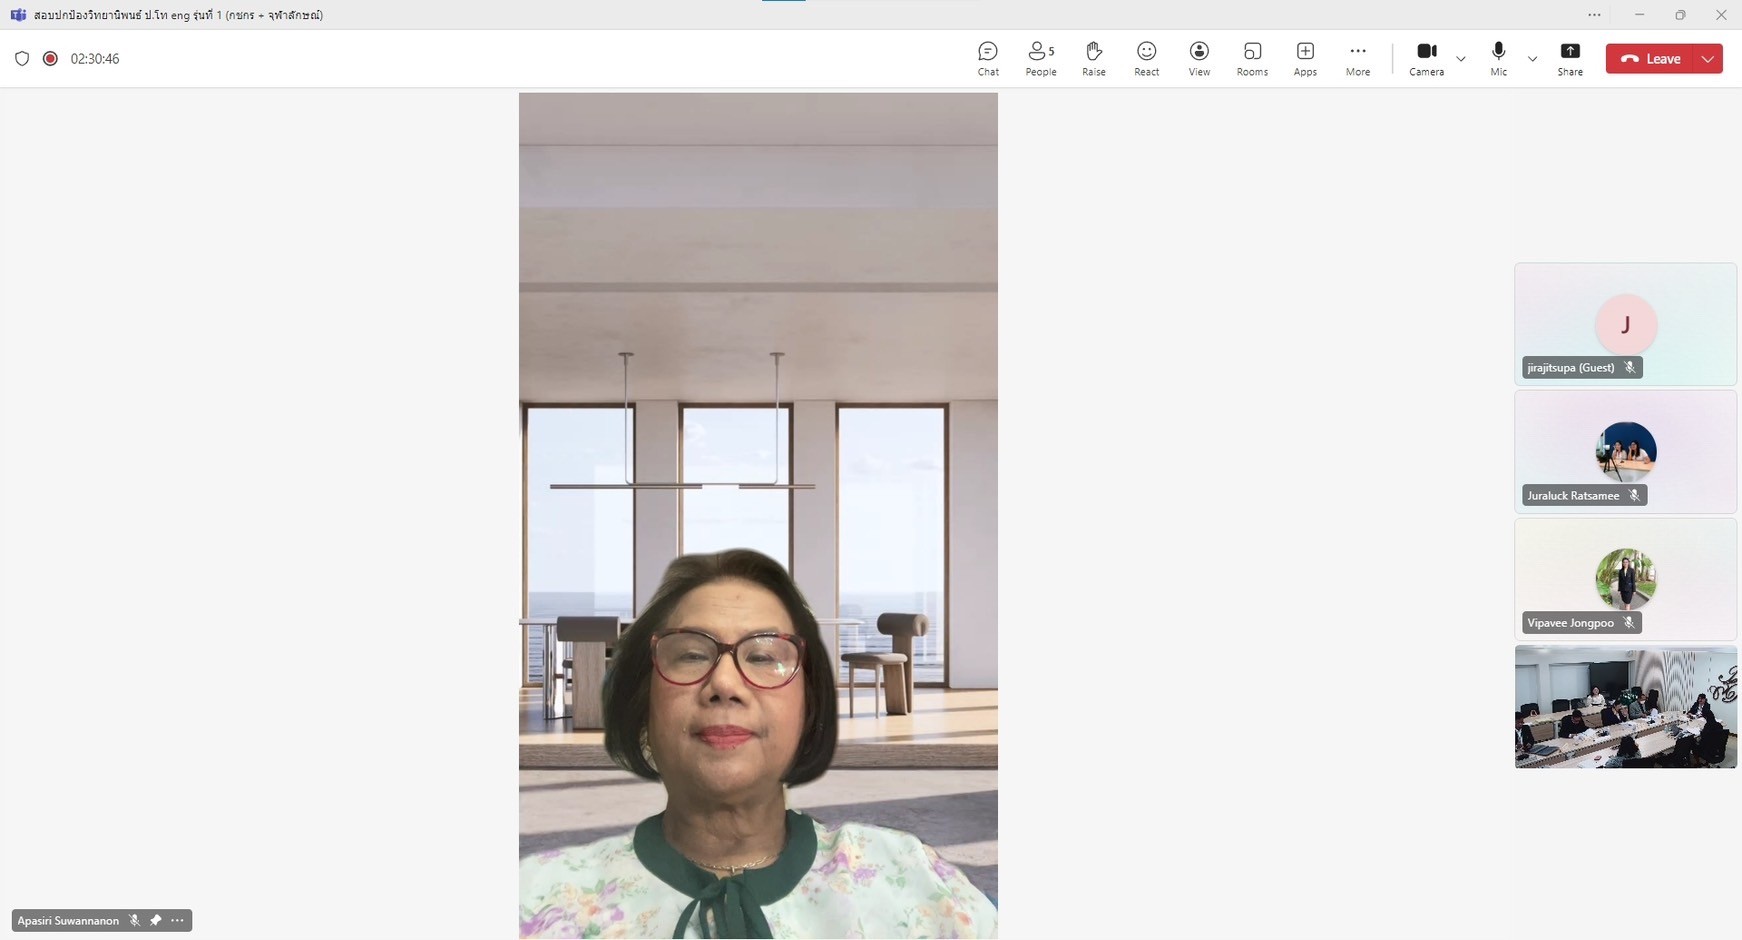Minimize the Teams meeting window

(x=1639, y=15)
